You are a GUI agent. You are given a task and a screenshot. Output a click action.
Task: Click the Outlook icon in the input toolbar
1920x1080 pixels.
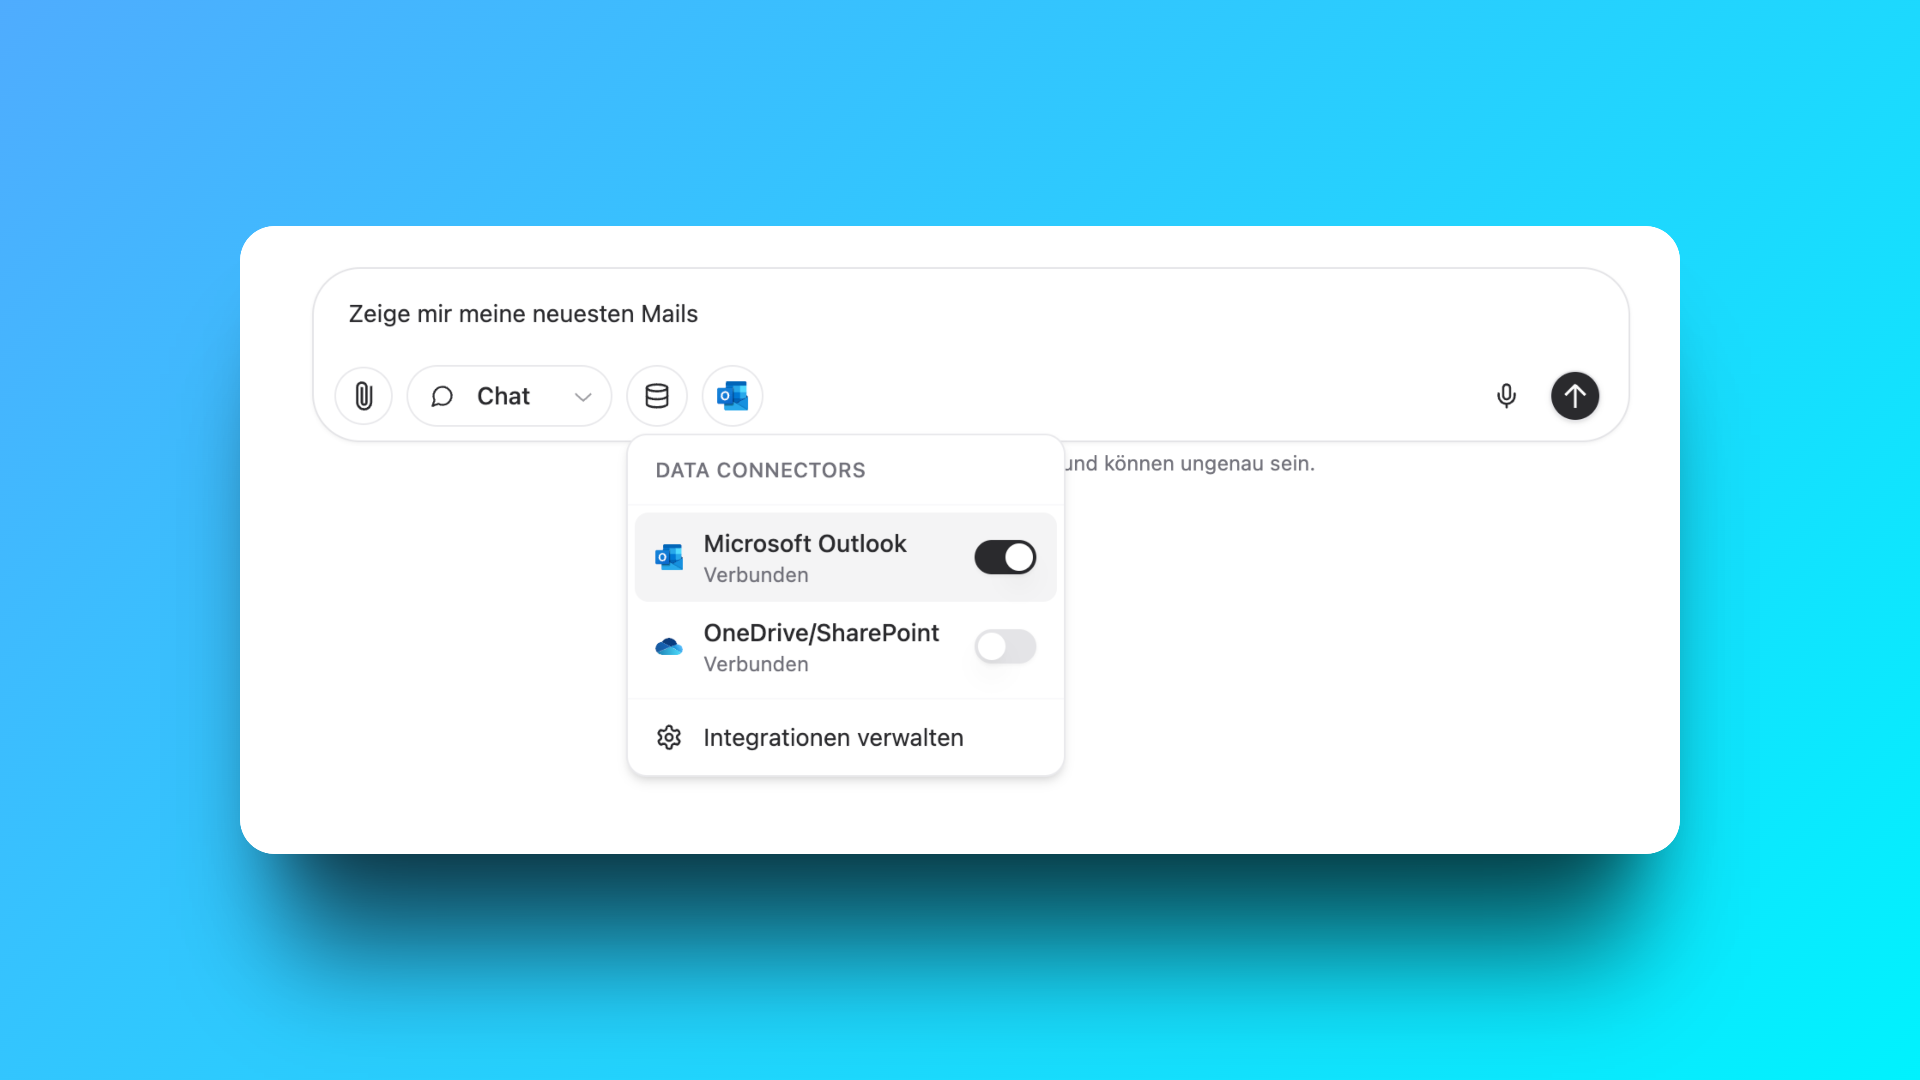[733, 396]
